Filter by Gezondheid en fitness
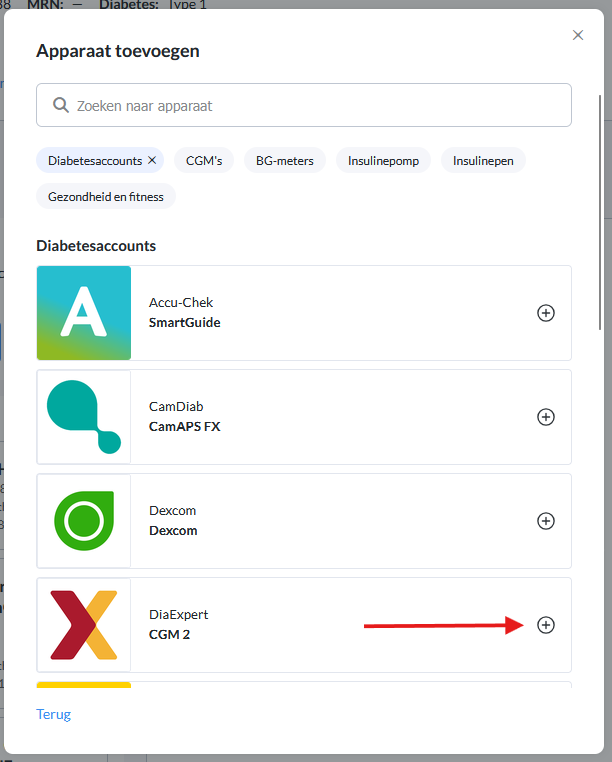 pyautogui.click(x=106, y=196)
